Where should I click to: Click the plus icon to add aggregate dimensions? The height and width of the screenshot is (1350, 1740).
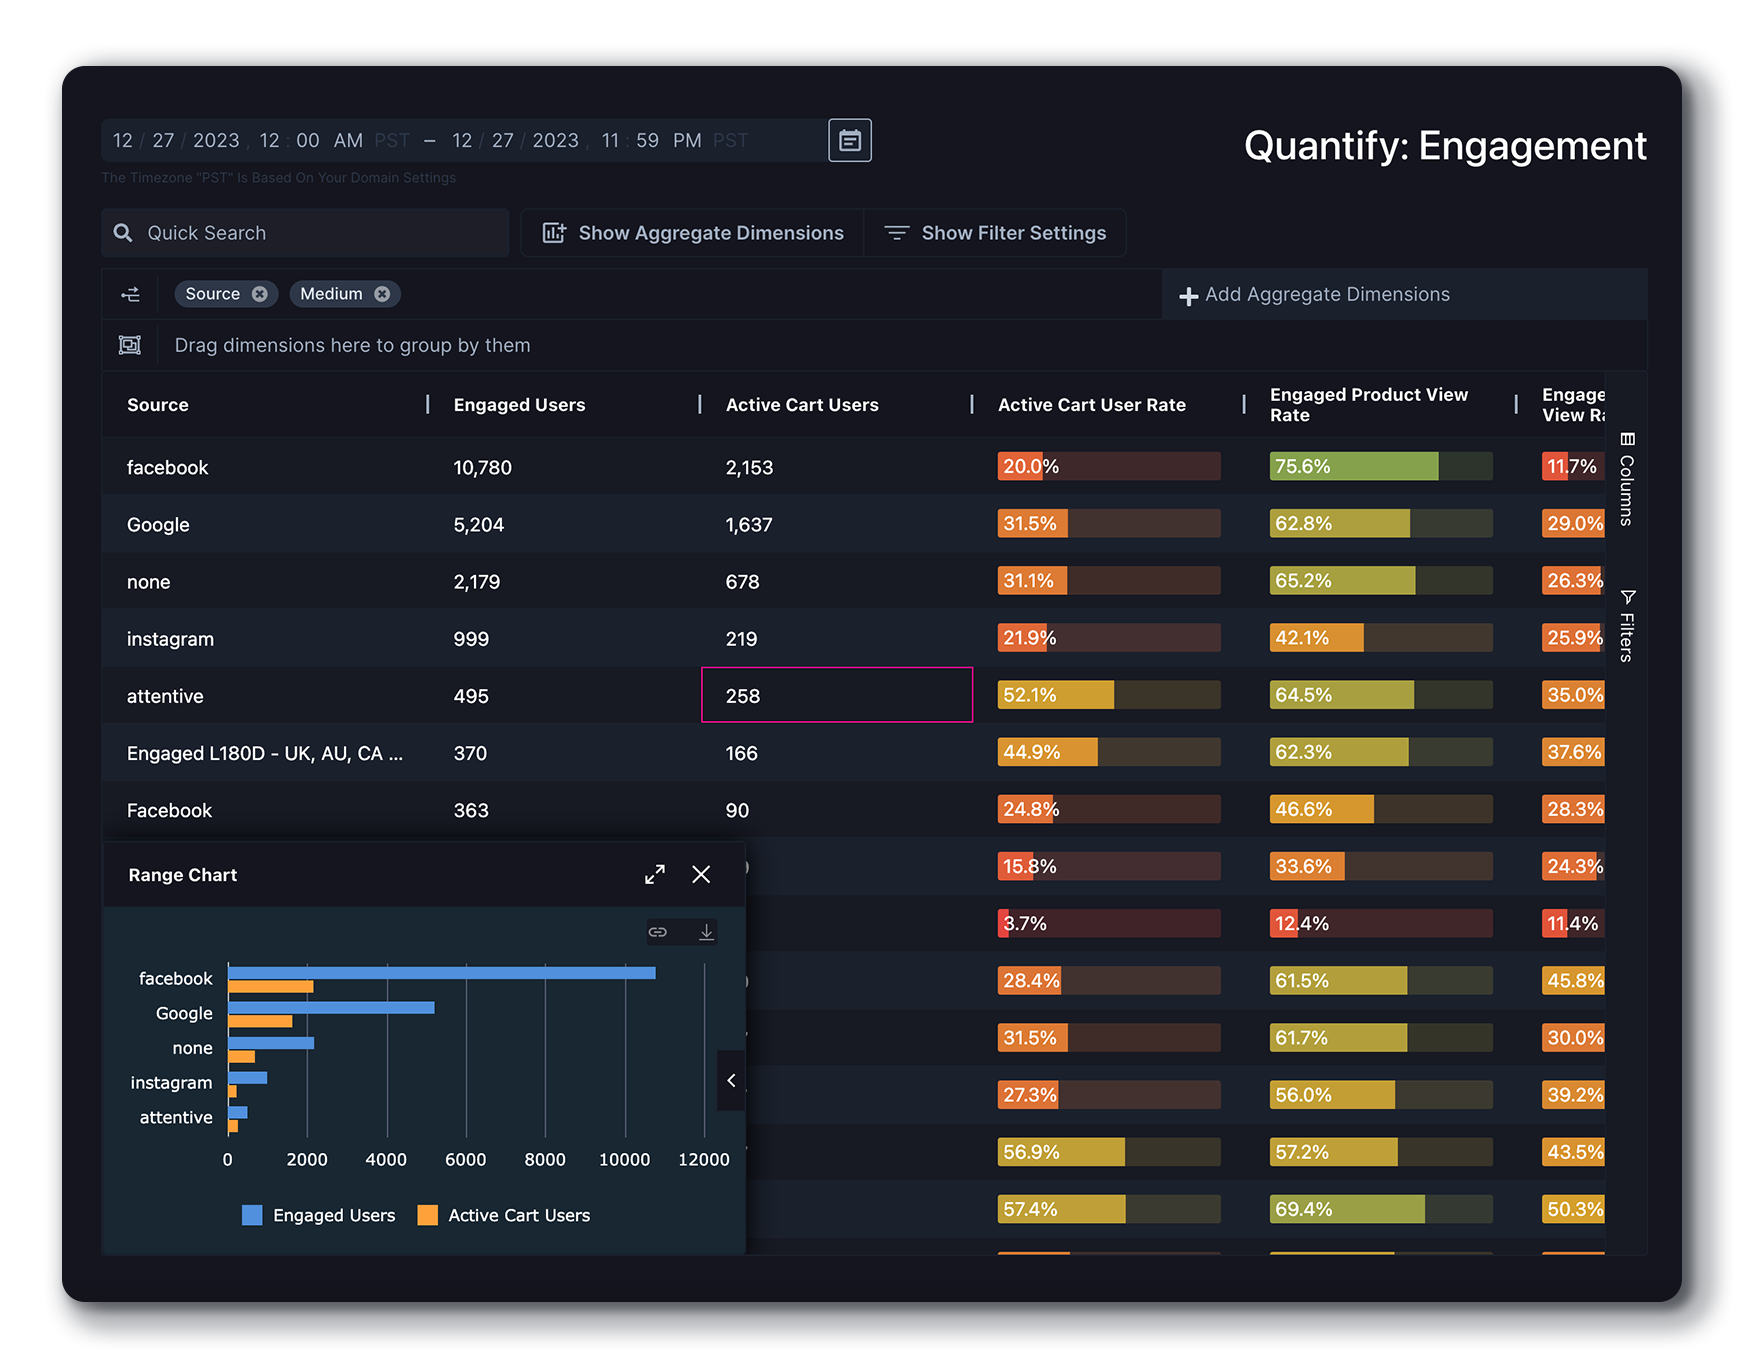click(x=1188, y=295)
